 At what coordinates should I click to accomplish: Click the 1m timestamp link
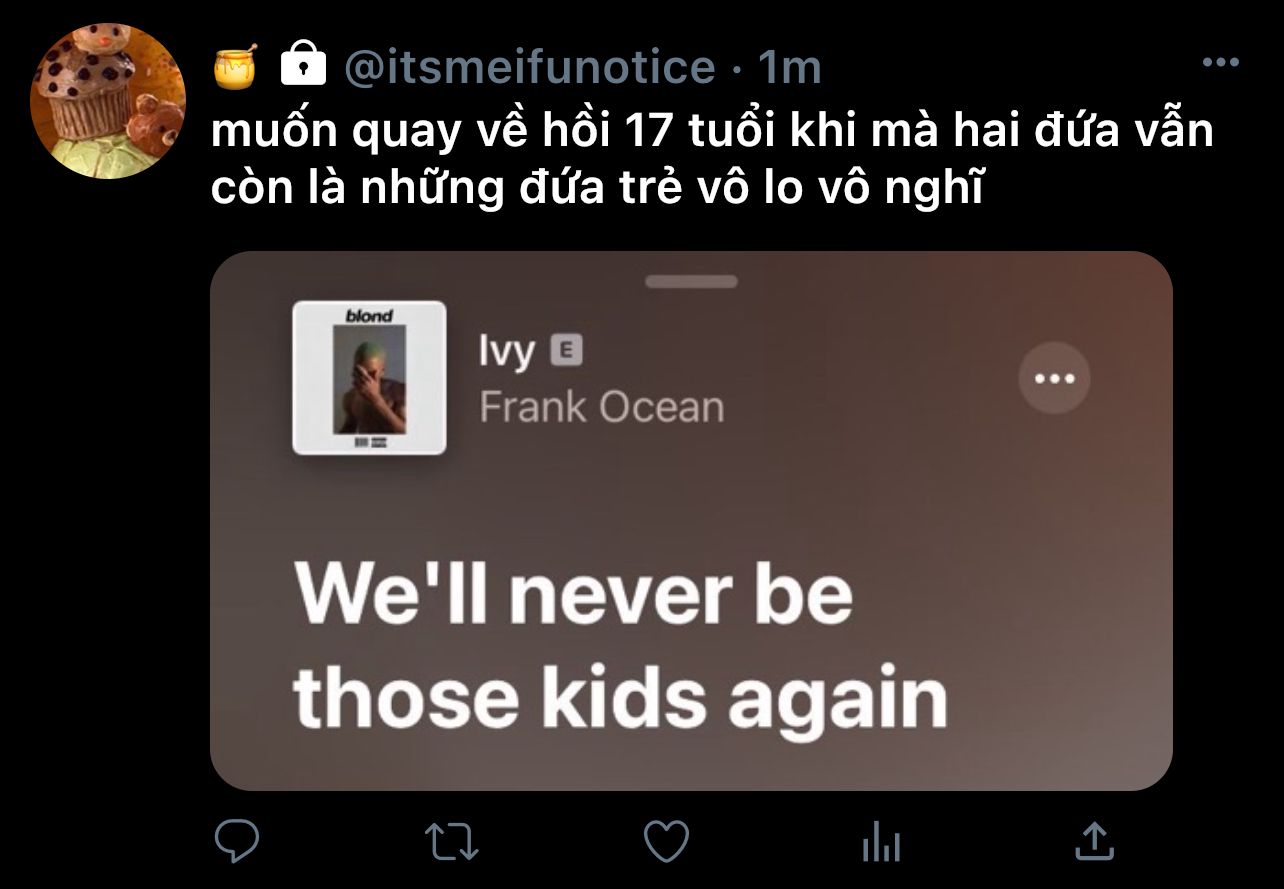pyautogui.click(x=789, y=67)
